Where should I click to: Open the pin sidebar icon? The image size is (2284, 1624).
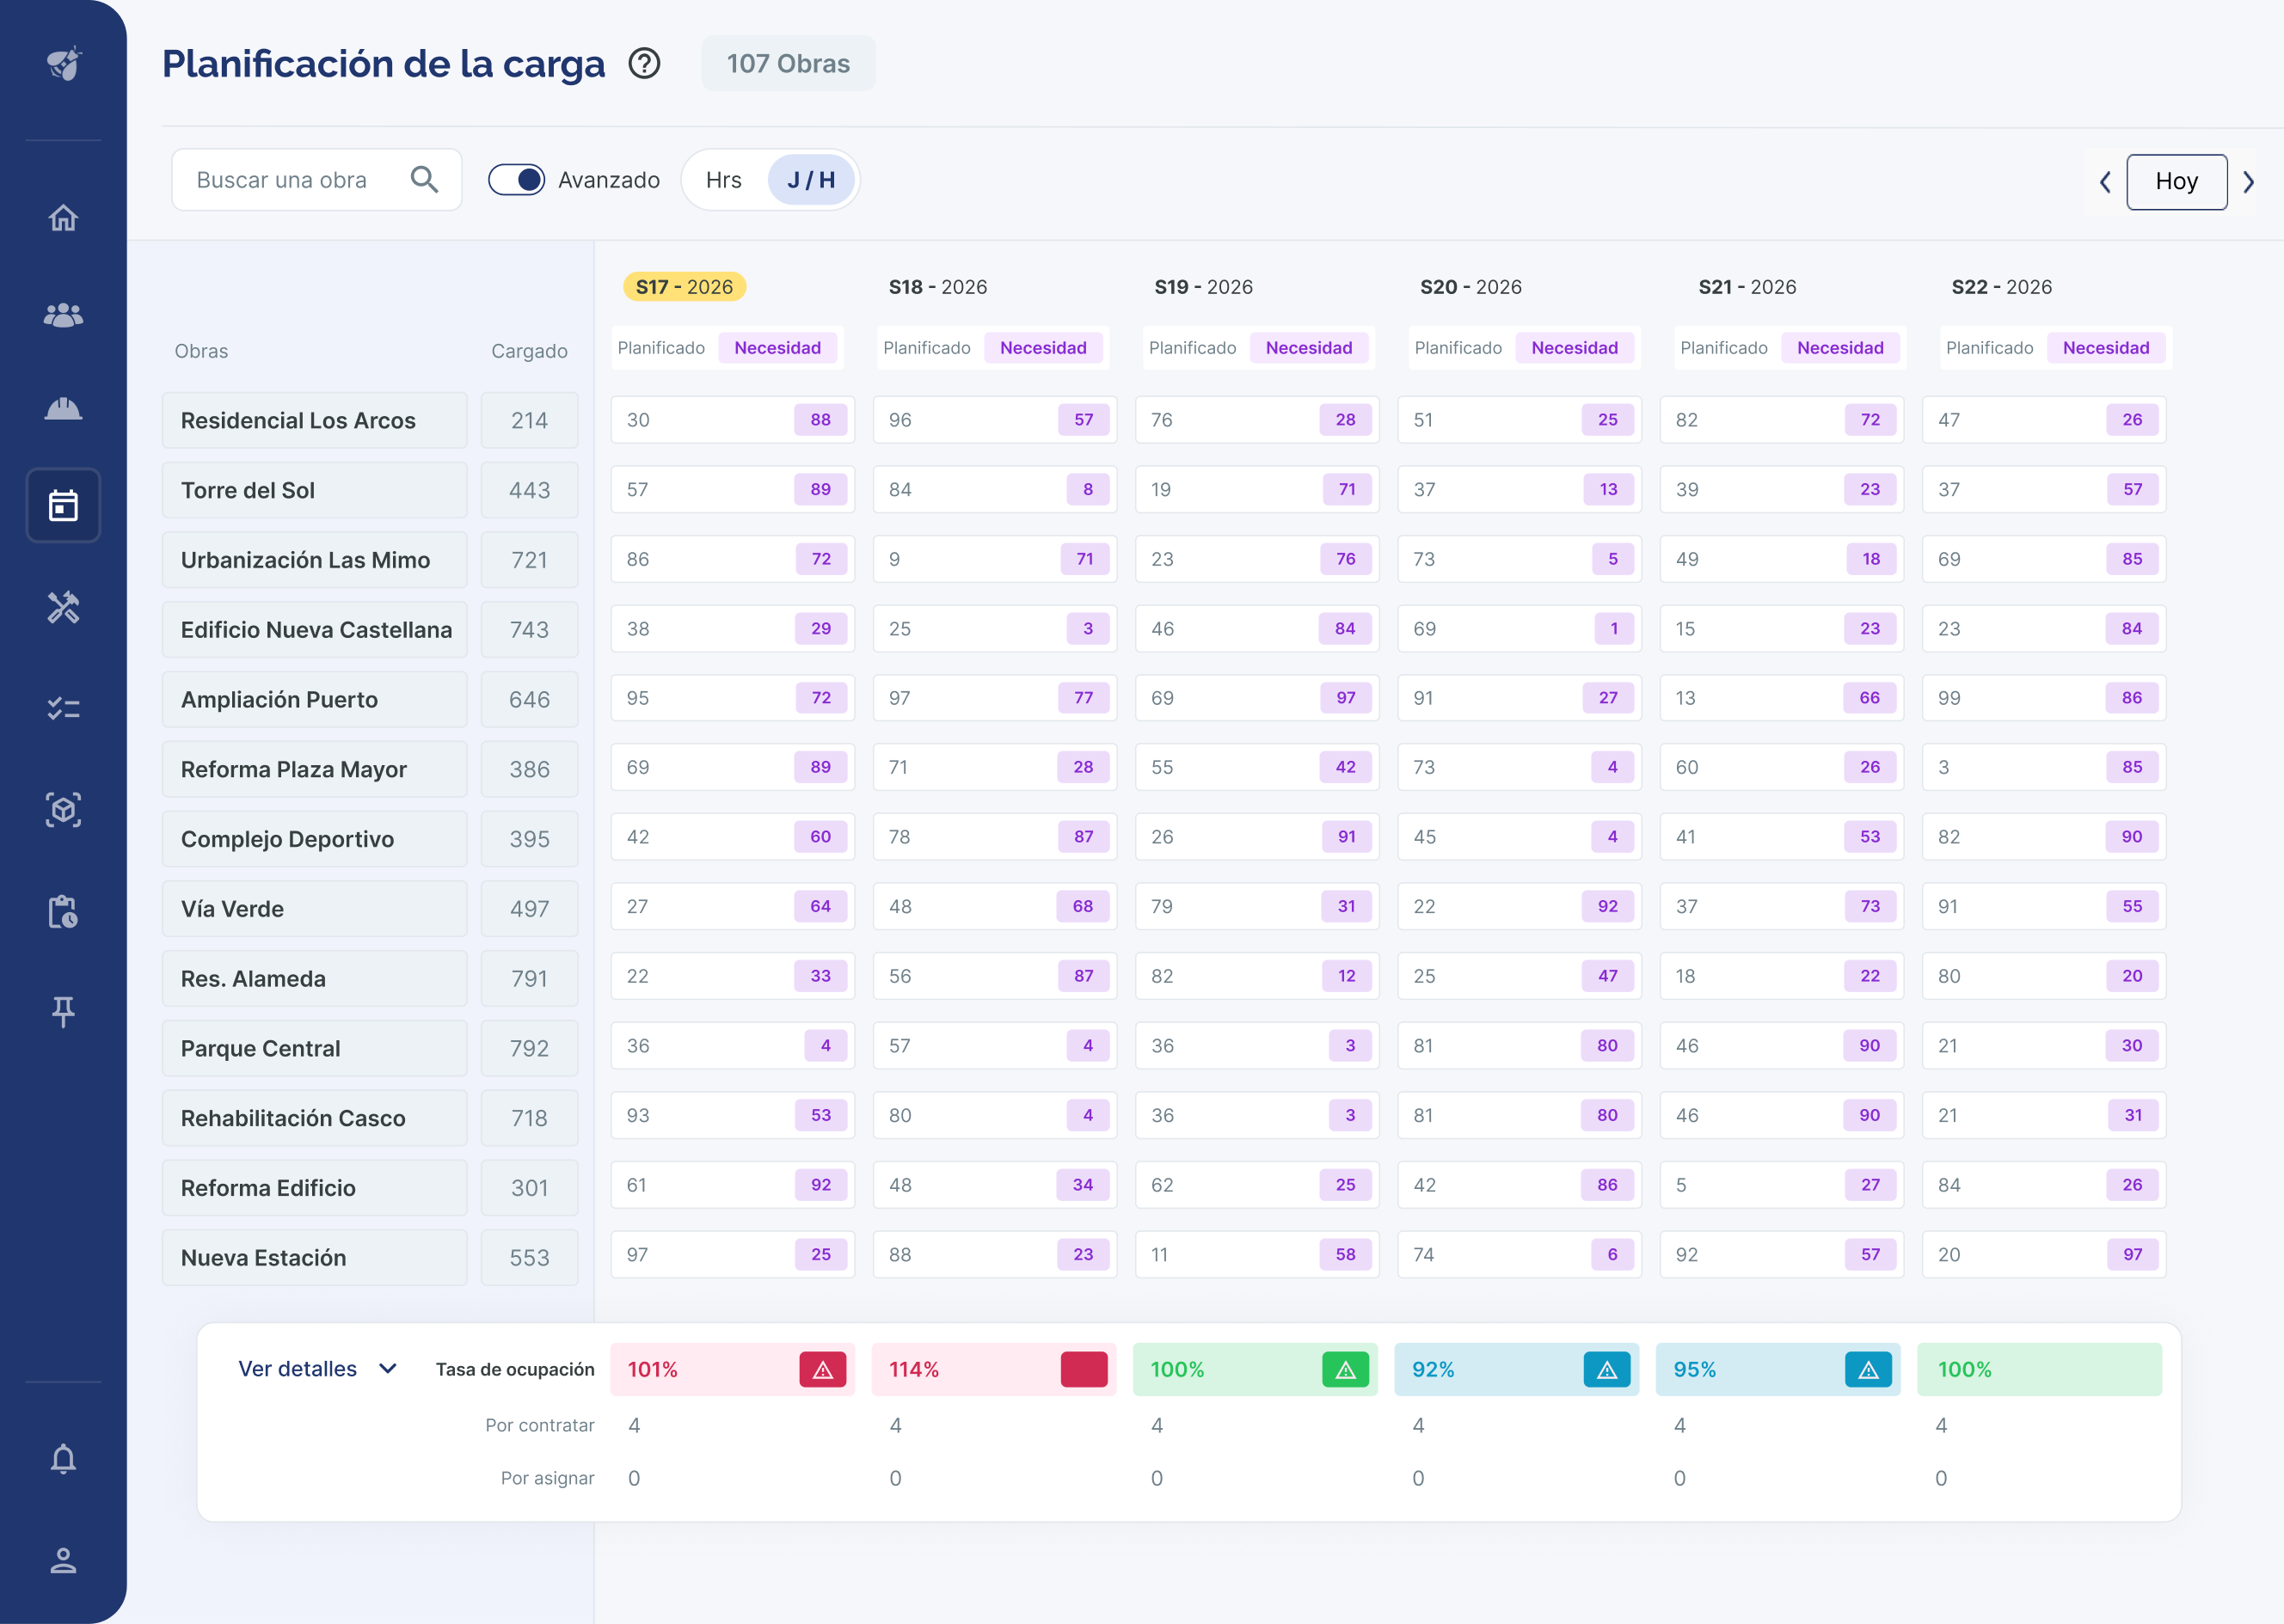tap(63, 1012)
